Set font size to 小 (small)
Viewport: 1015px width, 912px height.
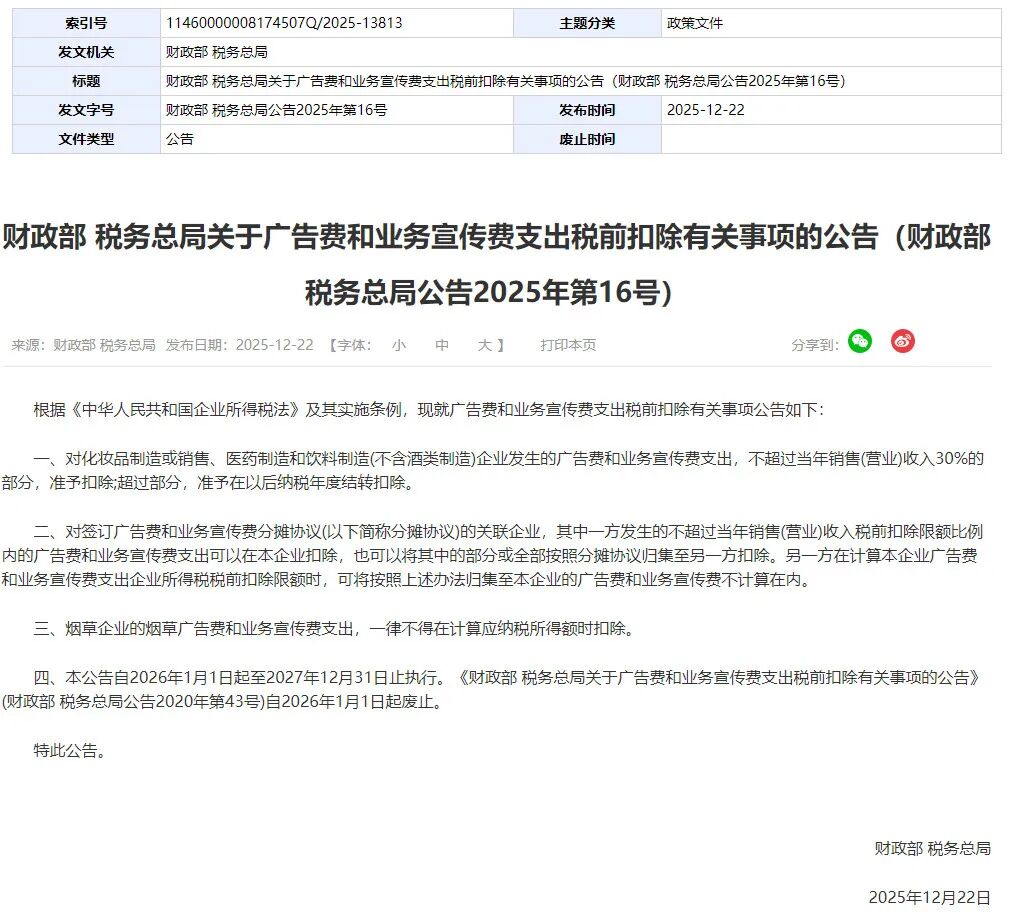[x=399, y=343]
